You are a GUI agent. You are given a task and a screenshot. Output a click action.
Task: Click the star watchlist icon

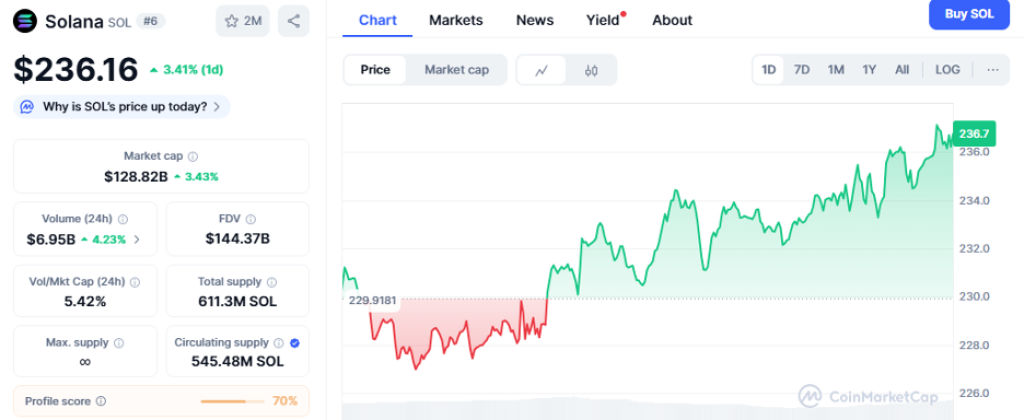tap(231, 21)
